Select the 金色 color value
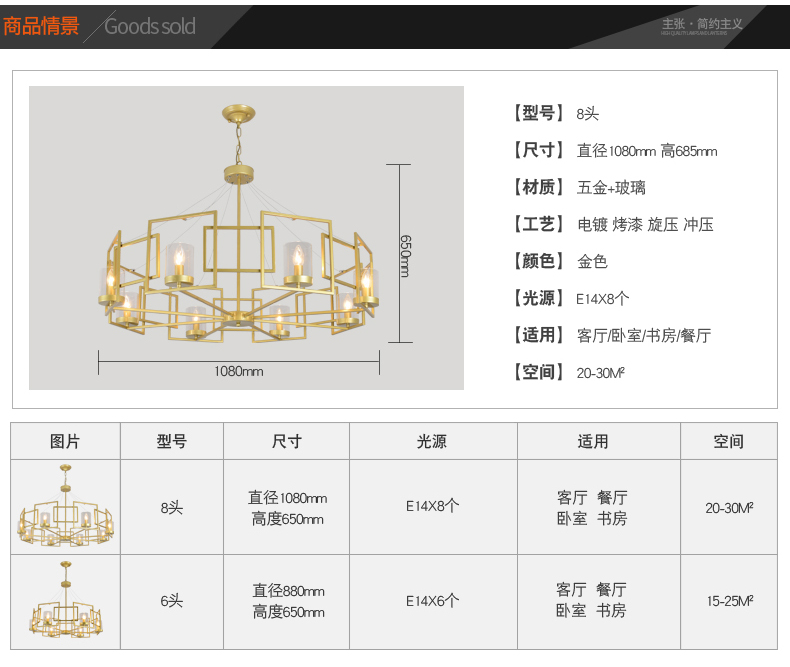 (x=592, y=261)
